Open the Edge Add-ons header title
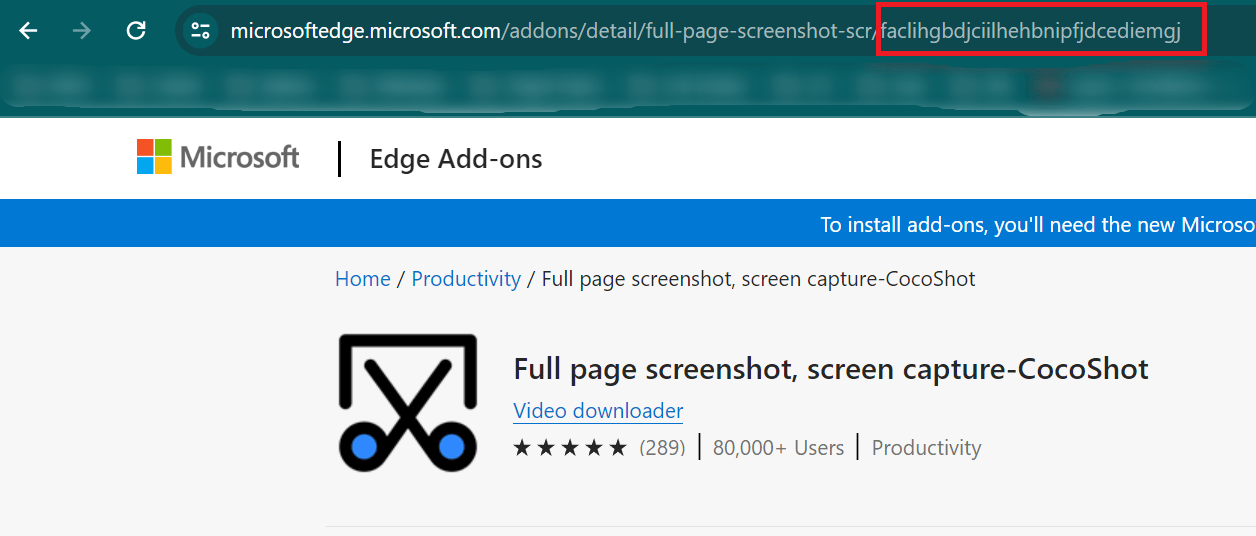 [x=456, y=159]
